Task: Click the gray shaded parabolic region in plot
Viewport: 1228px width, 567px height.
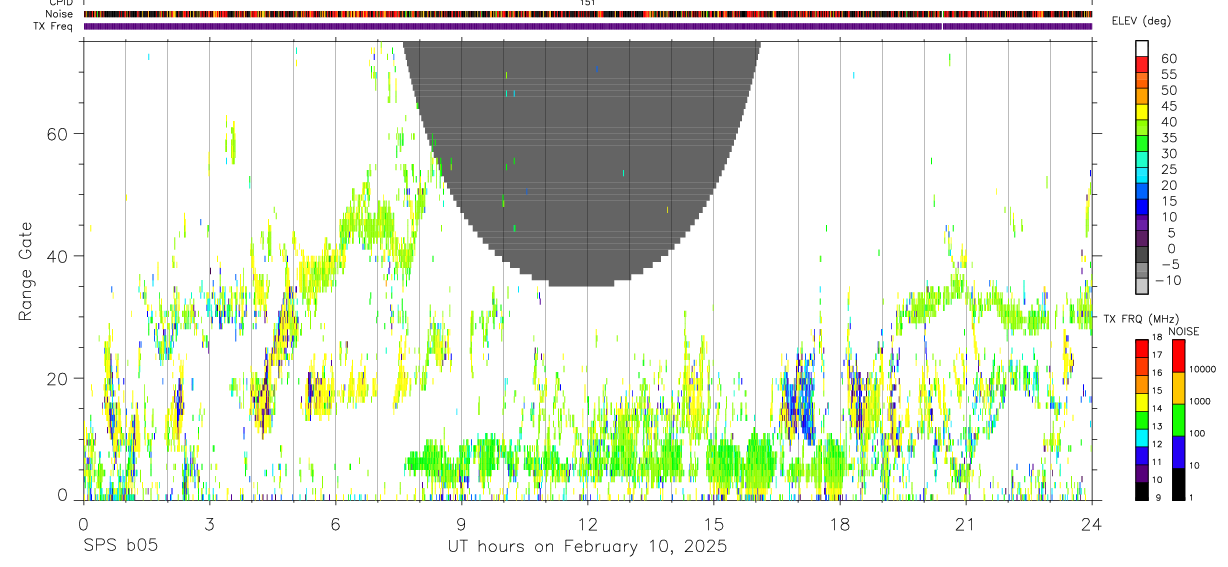Action: 583,165
